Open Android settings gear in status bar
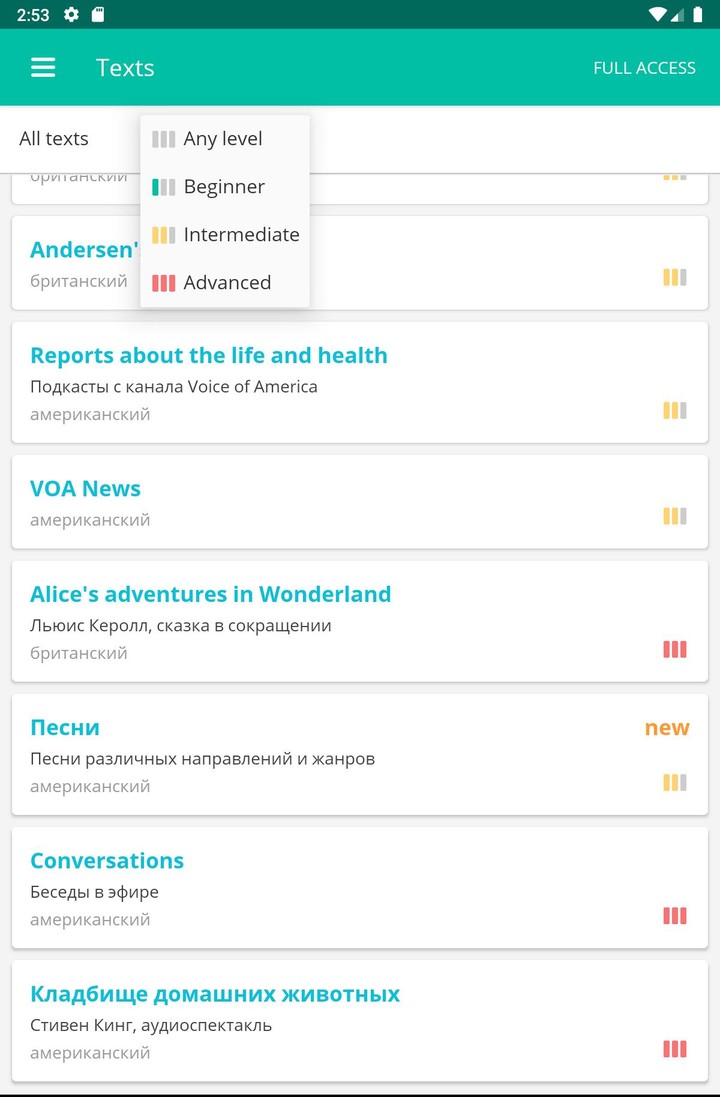Screen dimensions: 720x1097 point(71,14)
